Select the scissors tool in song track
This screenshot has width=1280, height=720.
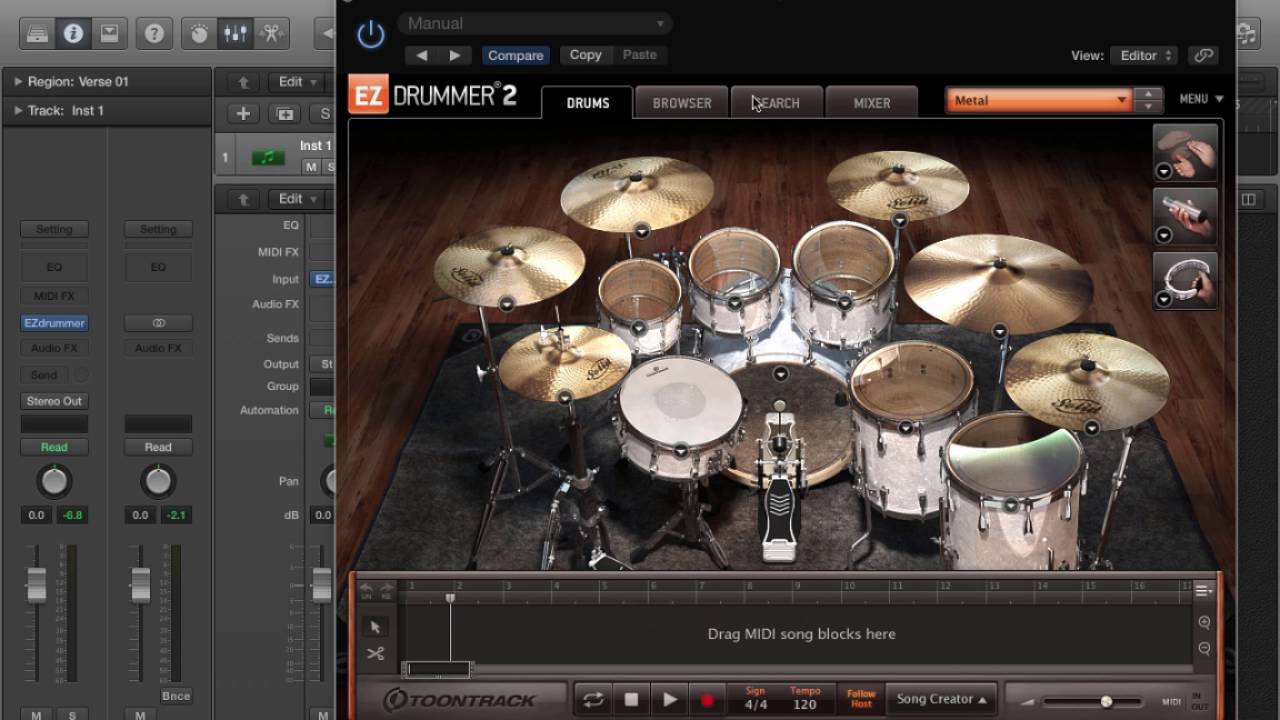[375, 654]
